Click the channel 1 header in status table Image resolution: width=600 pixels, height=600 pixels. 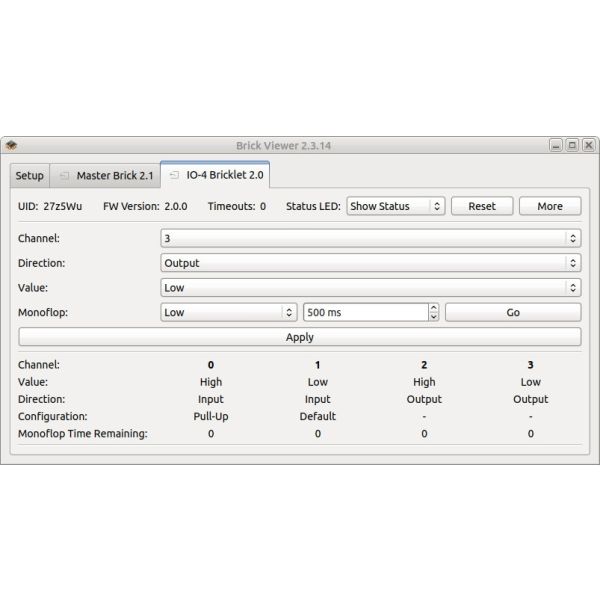click(318, 365)
